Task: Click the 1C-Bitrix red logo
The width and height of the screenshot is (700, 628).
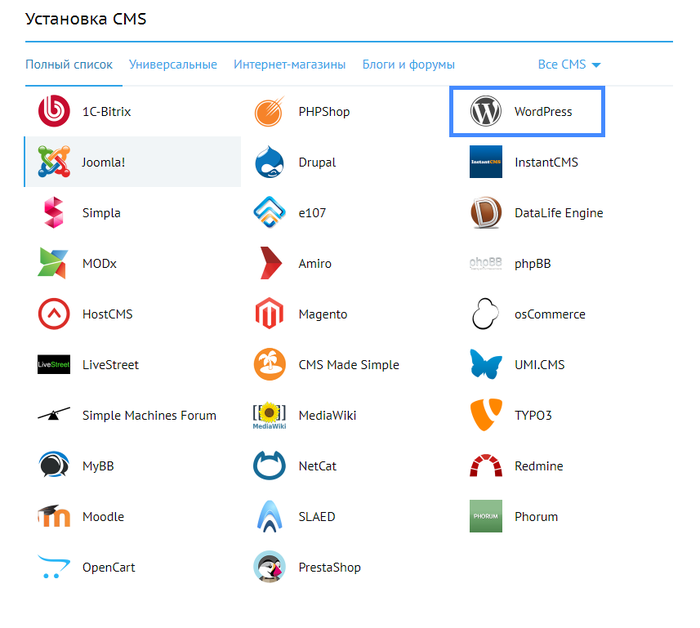Action: coord(54,112)
